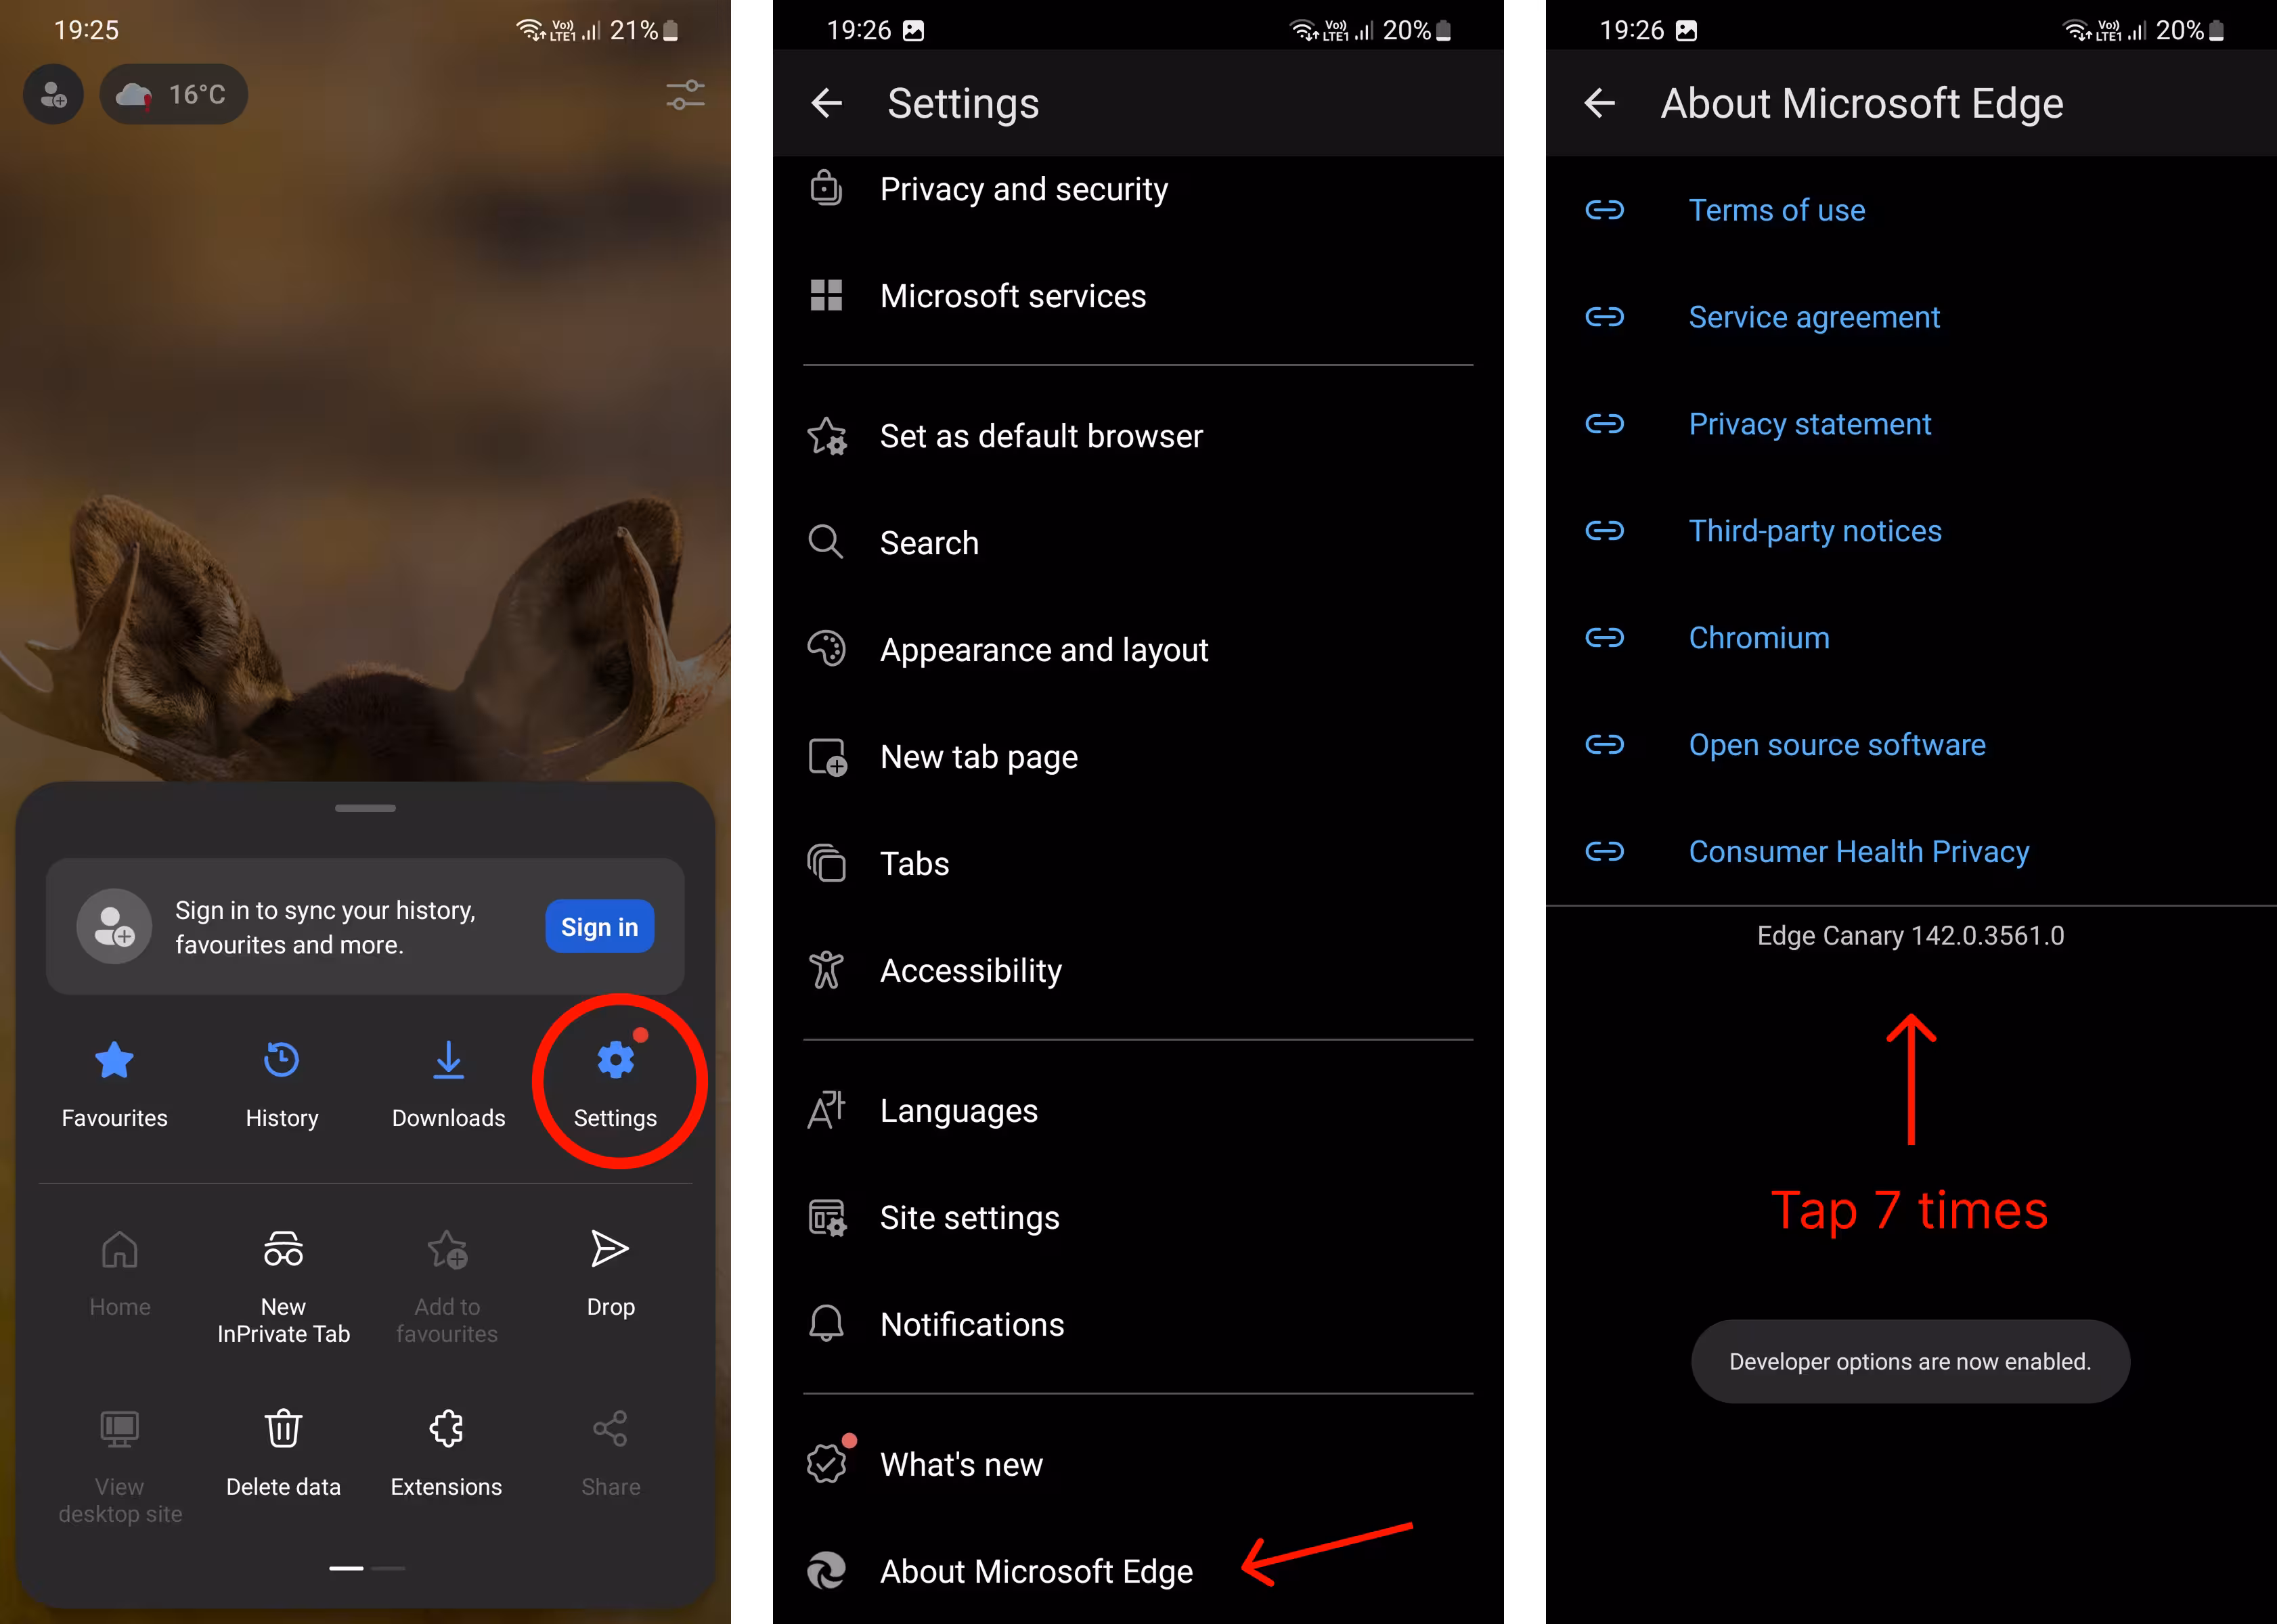Go back from Settings screen
This screenshot has width=2277, height=1624.
click(x=826, y=103)
